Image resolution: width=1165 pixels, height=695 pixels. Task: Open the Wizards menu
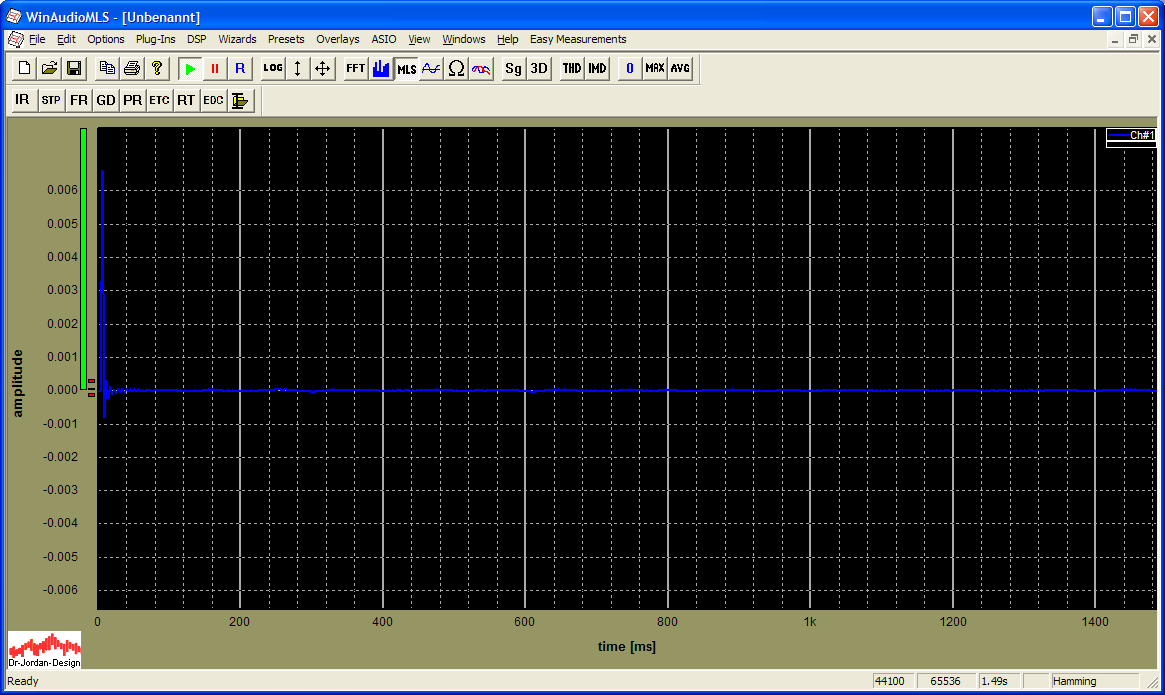(237, 40)
